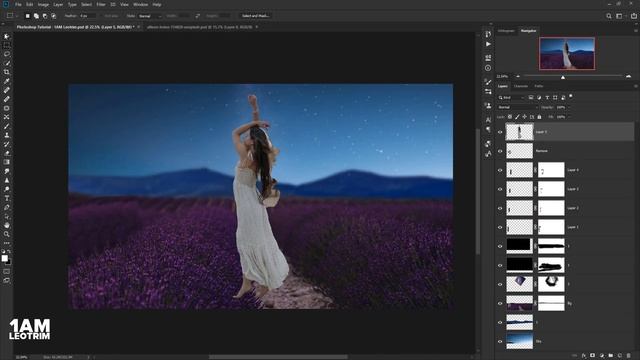The width and height of the screenshot is (640, 360).
Task: Click Layer 4 mask thumbnail
Action: pos(551,170)
